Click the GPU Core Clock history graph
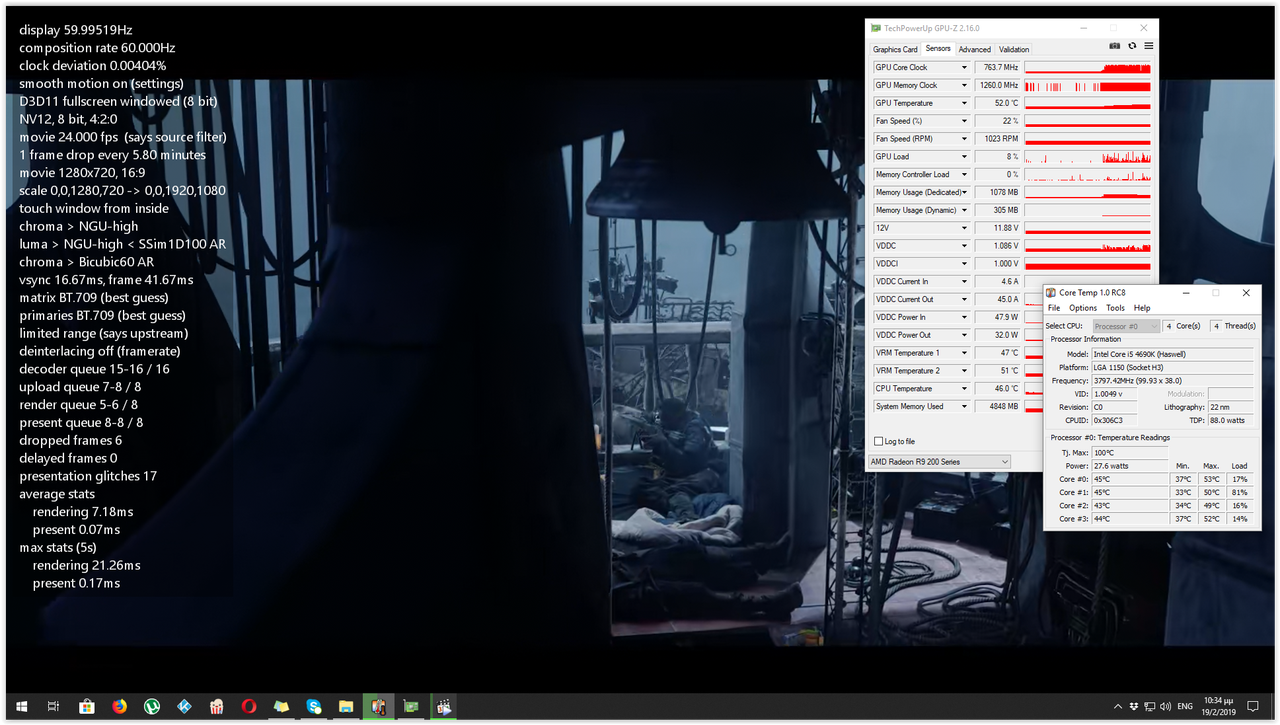 (1088, 68)
